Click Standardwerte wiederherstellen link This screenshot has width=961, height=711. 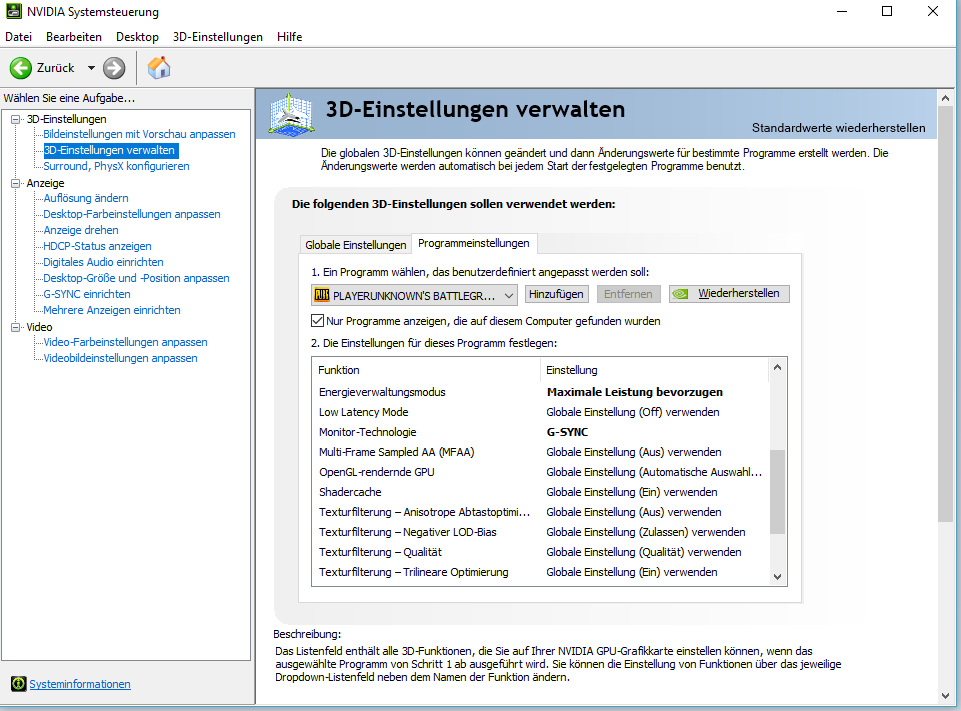tap(838, 128)
